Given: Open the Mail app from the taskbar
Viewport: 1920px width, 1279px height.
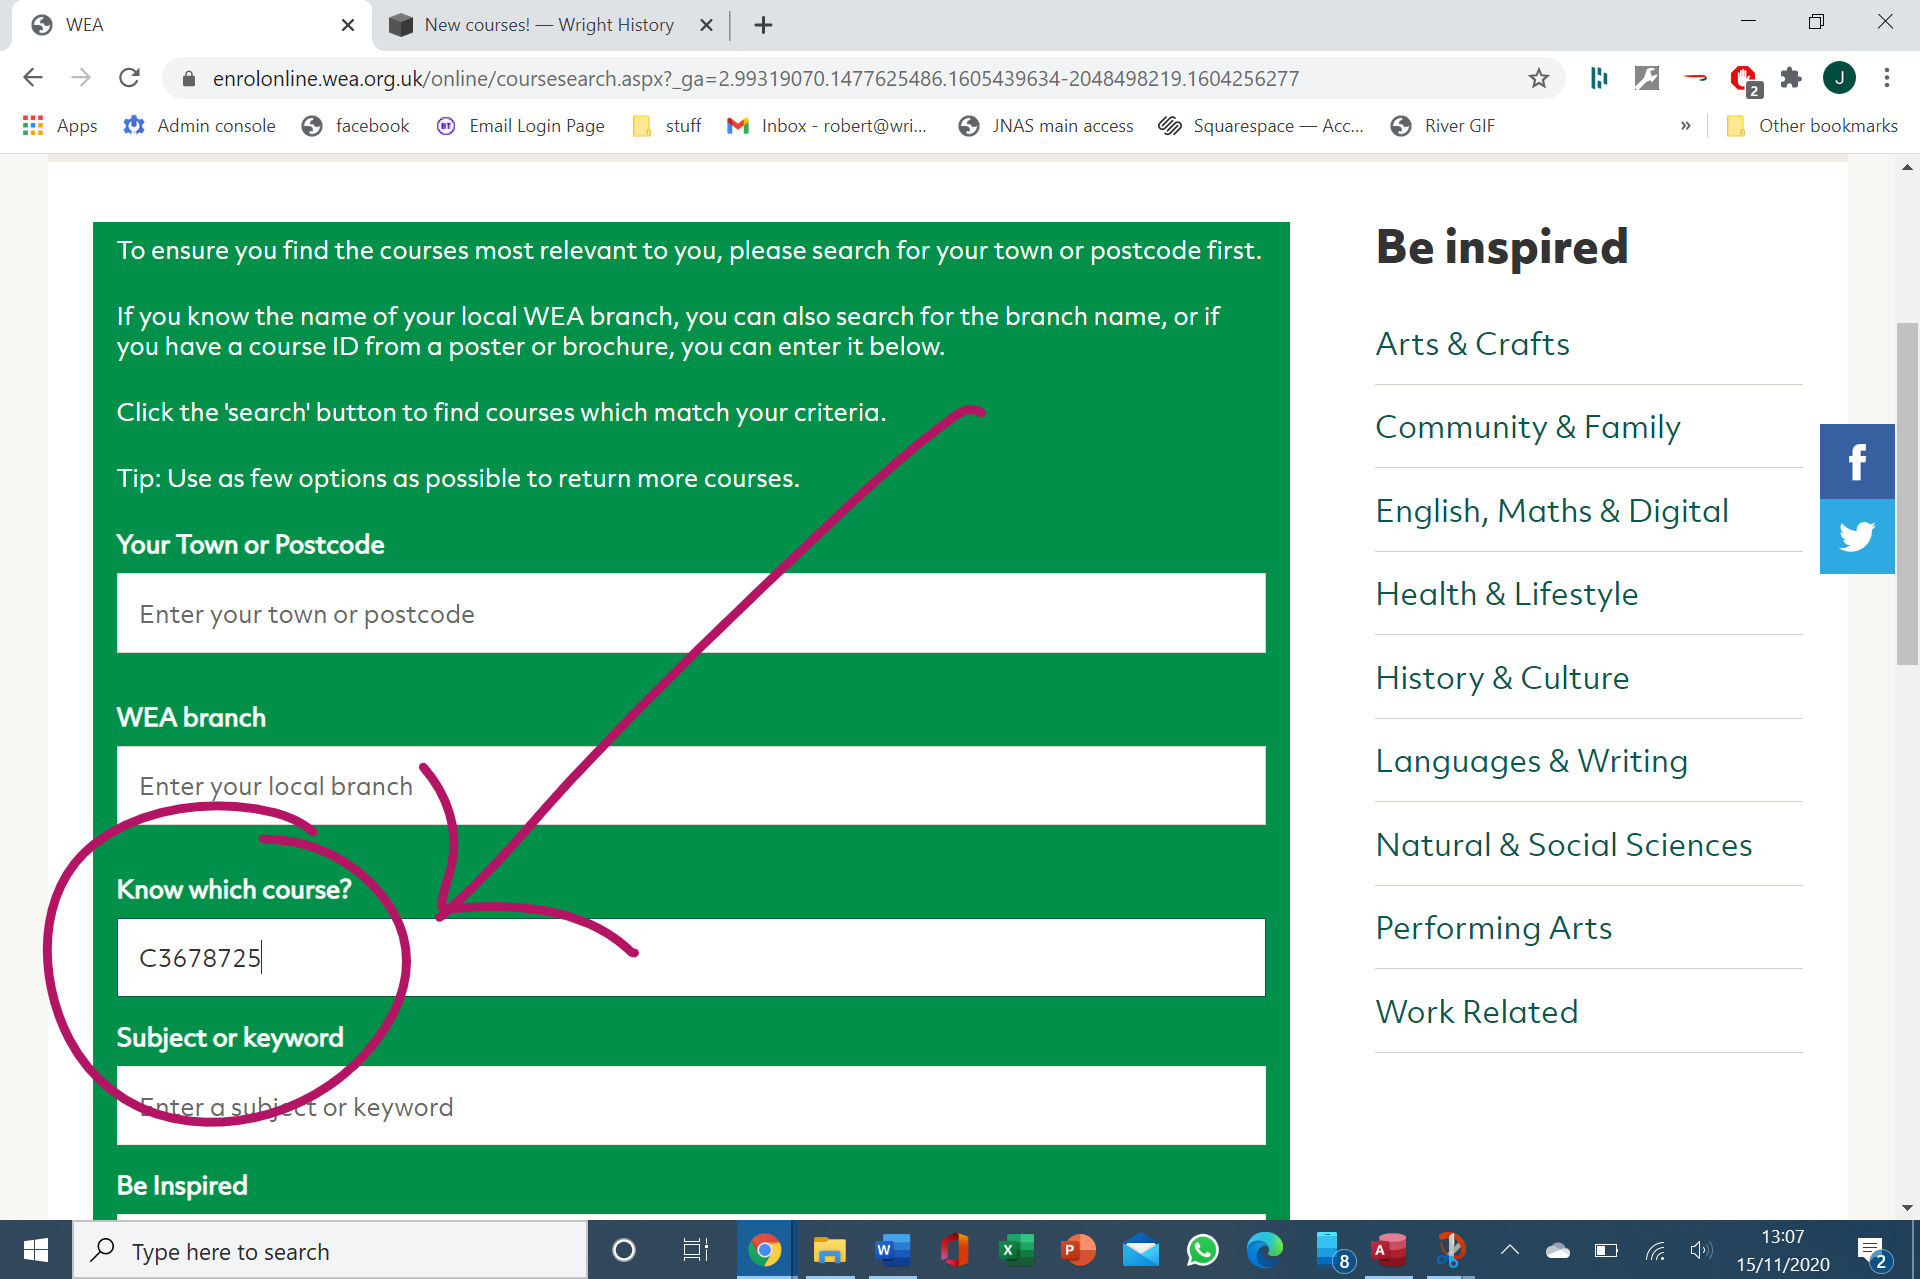Looking at the screenshot, I should coord(1140,1250).
